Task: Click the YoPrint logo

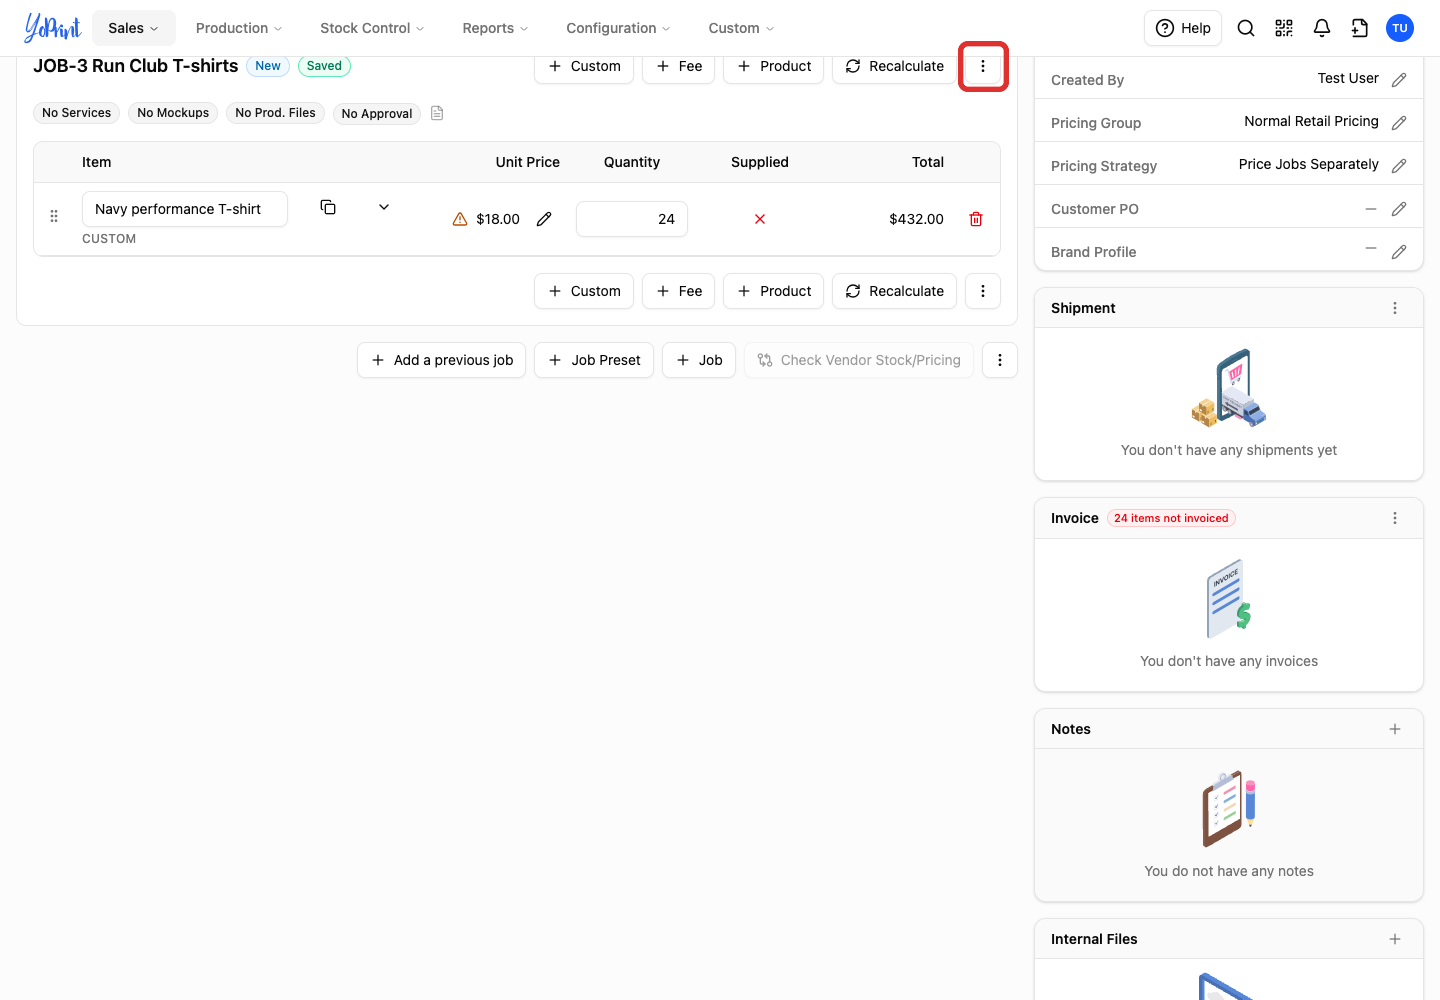Action: 53,28
